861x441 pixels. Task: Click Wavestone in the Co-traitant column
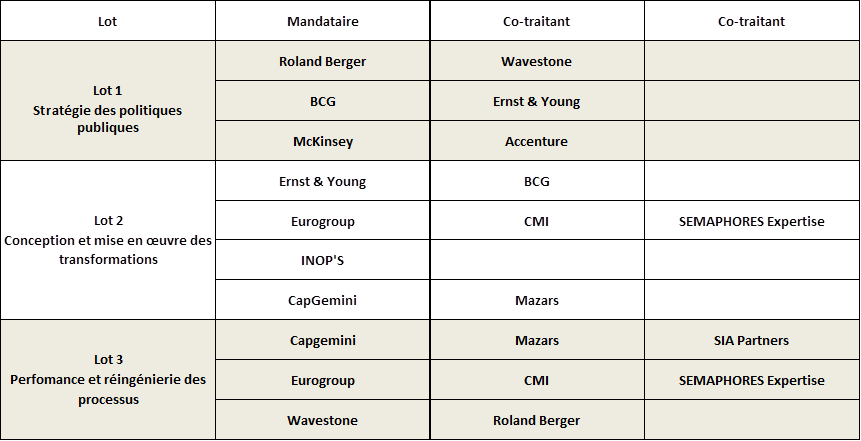[536, 61]
